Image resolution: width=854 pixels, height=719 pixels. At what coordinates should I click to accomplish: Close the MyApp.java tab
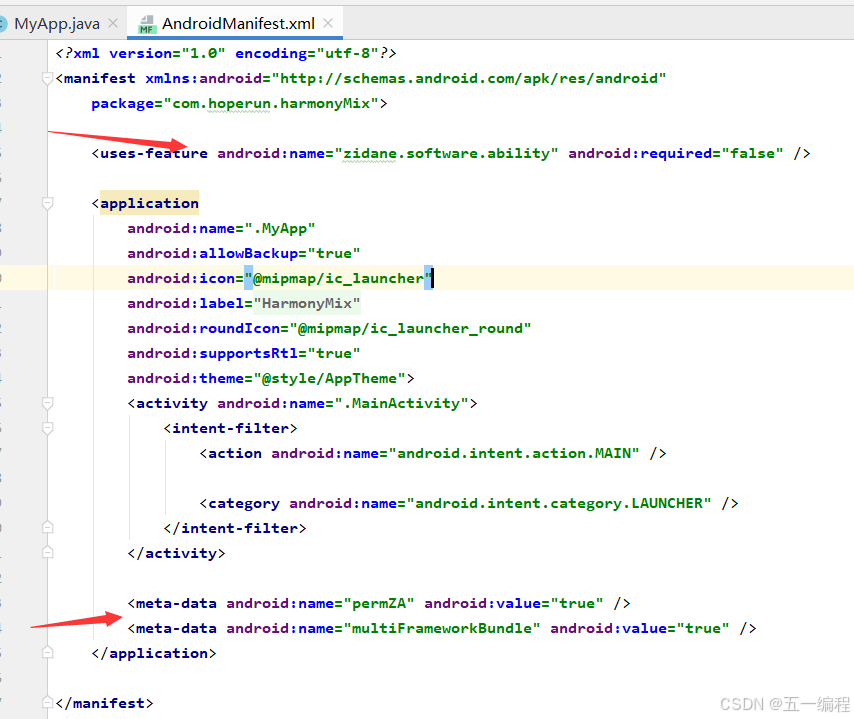tap(113, 23)
